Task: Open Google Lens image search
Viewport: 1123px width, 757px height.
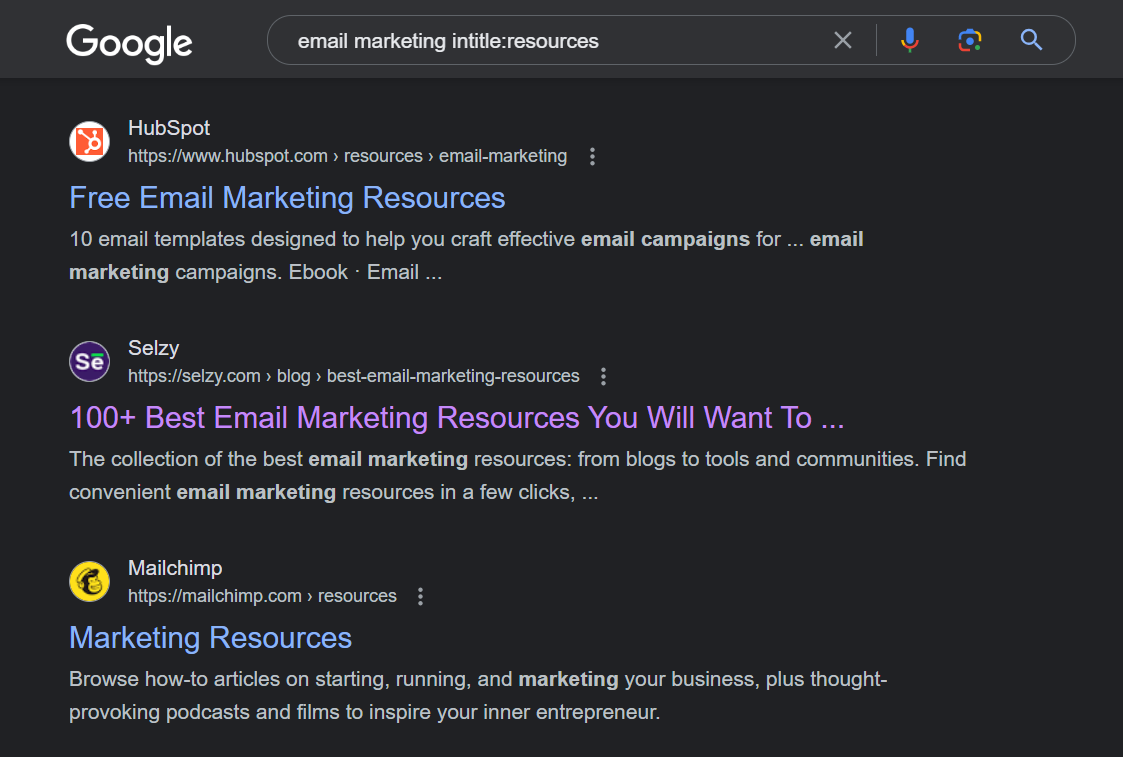Action: click(x=969, y=40)
